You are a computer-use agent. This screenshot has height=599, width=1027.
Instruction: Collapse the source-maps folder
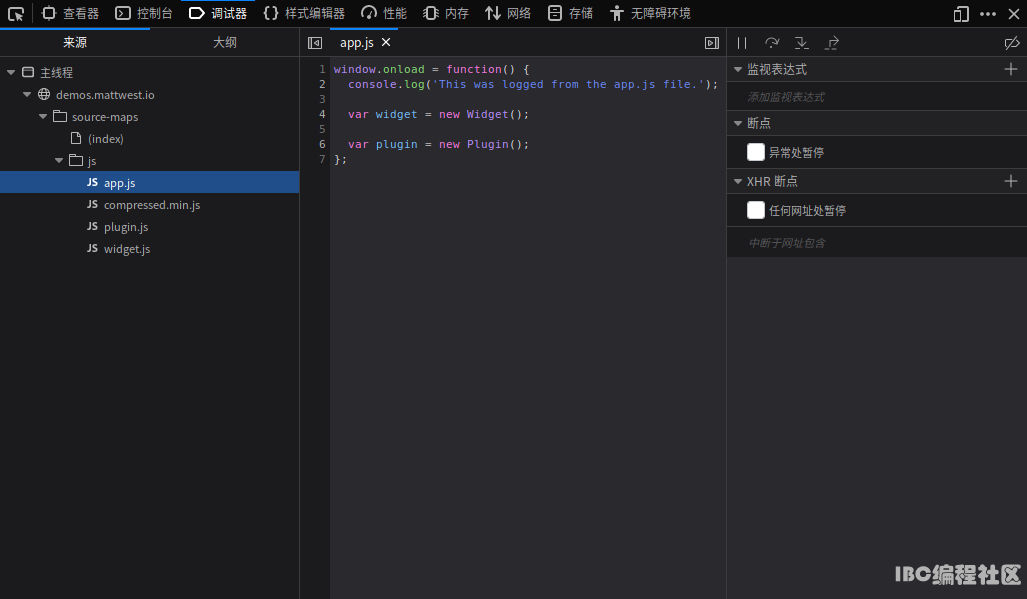pyautogui.click(x=44, y=117)
